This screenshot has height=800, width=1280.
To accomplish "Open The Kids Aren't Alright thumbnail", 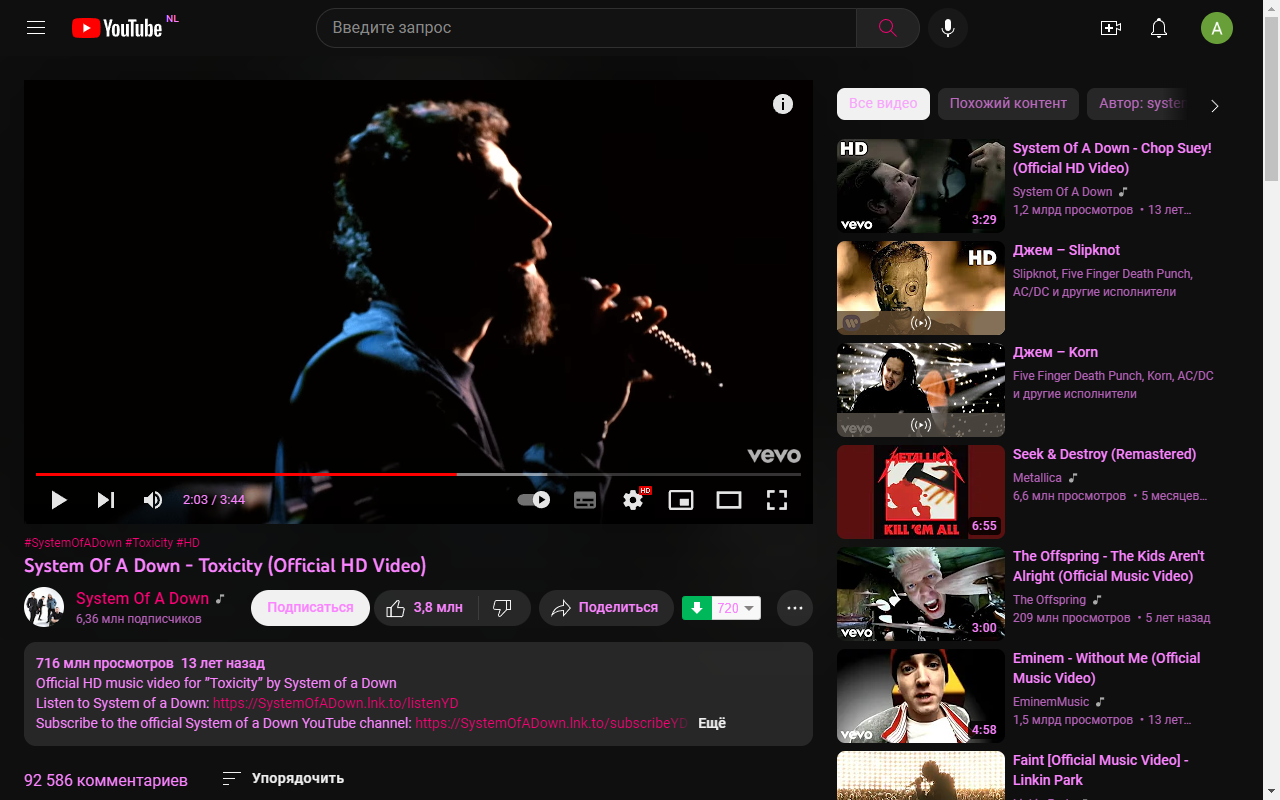I will pos(921,594).
